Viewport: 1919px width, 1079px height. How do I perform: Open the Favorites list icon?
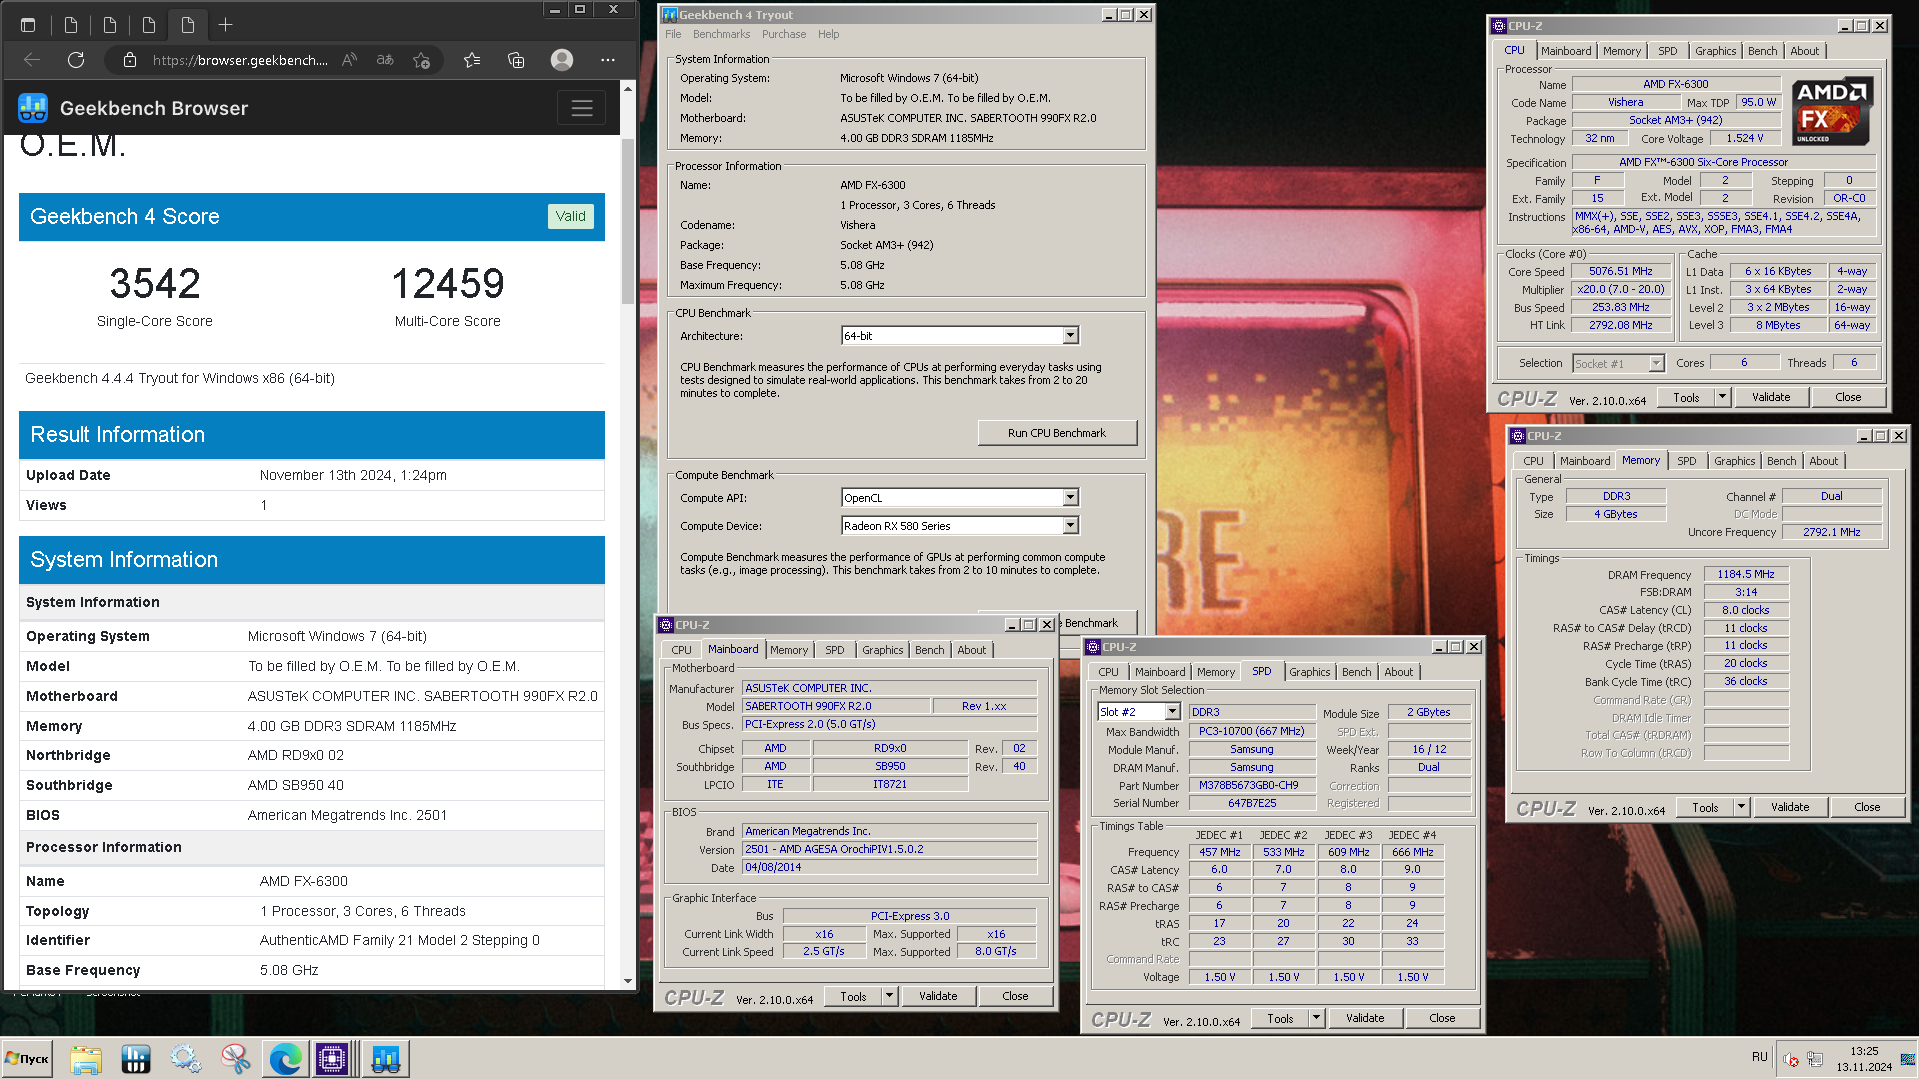(x=472, y=60)
